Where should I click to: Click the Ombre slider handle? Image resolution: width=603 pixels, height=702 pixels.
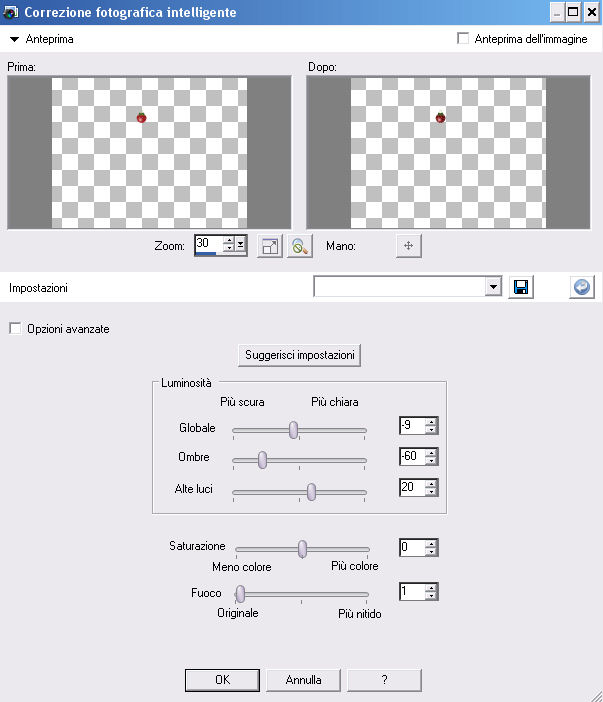(x=262, y=460)
